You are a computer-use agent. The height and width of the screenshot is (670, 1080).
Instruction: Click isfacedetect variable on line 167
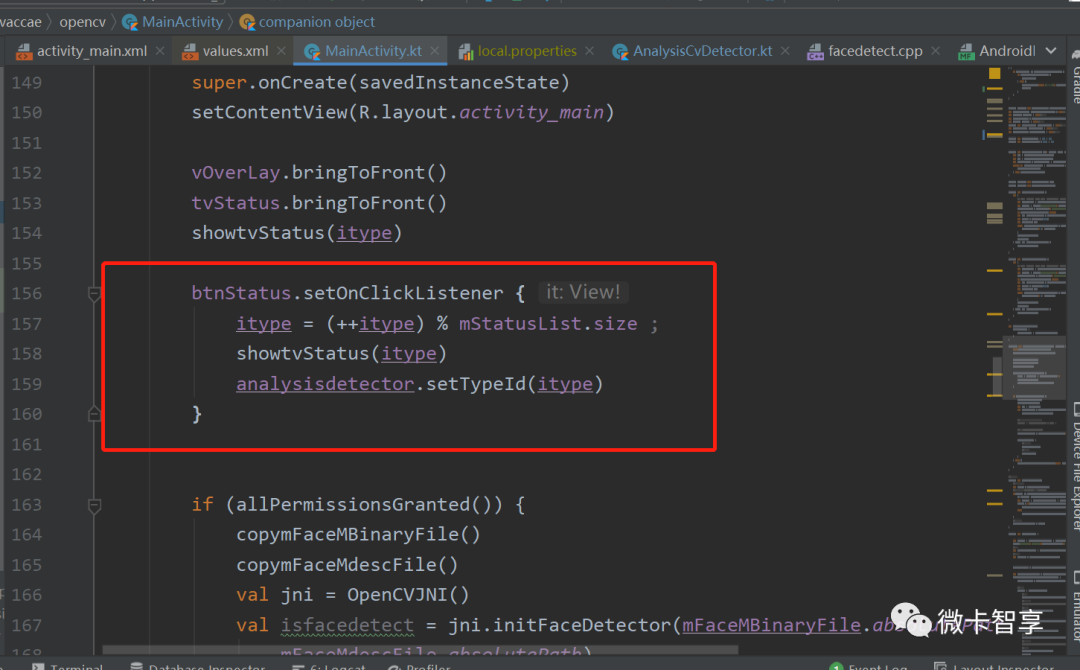point(347,625)
